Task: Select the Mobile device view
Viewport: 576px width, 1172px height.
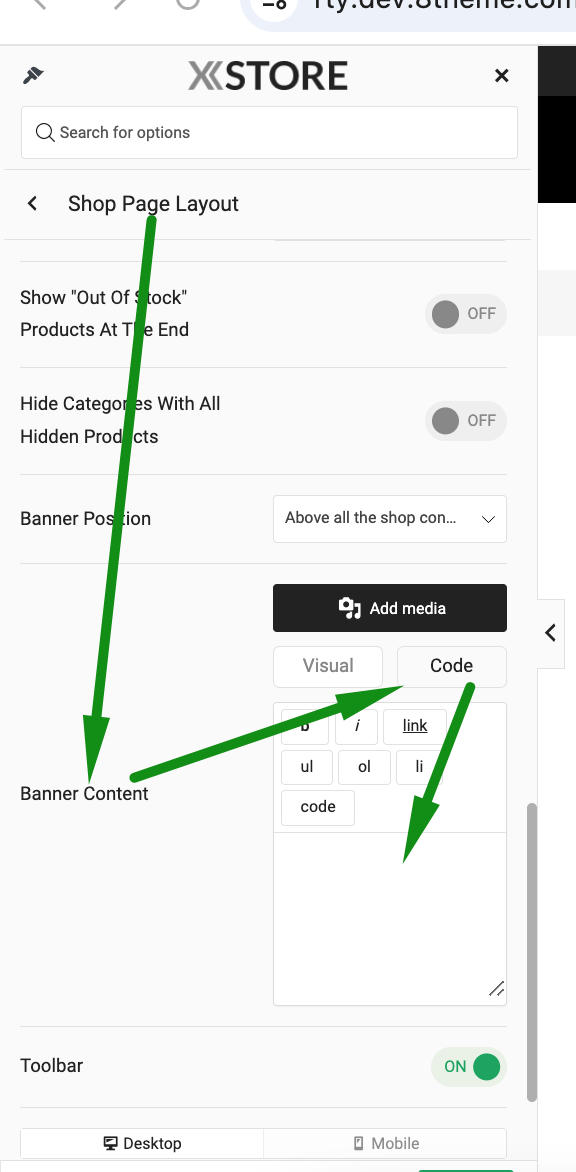Action: click(x=385, y=1144)
